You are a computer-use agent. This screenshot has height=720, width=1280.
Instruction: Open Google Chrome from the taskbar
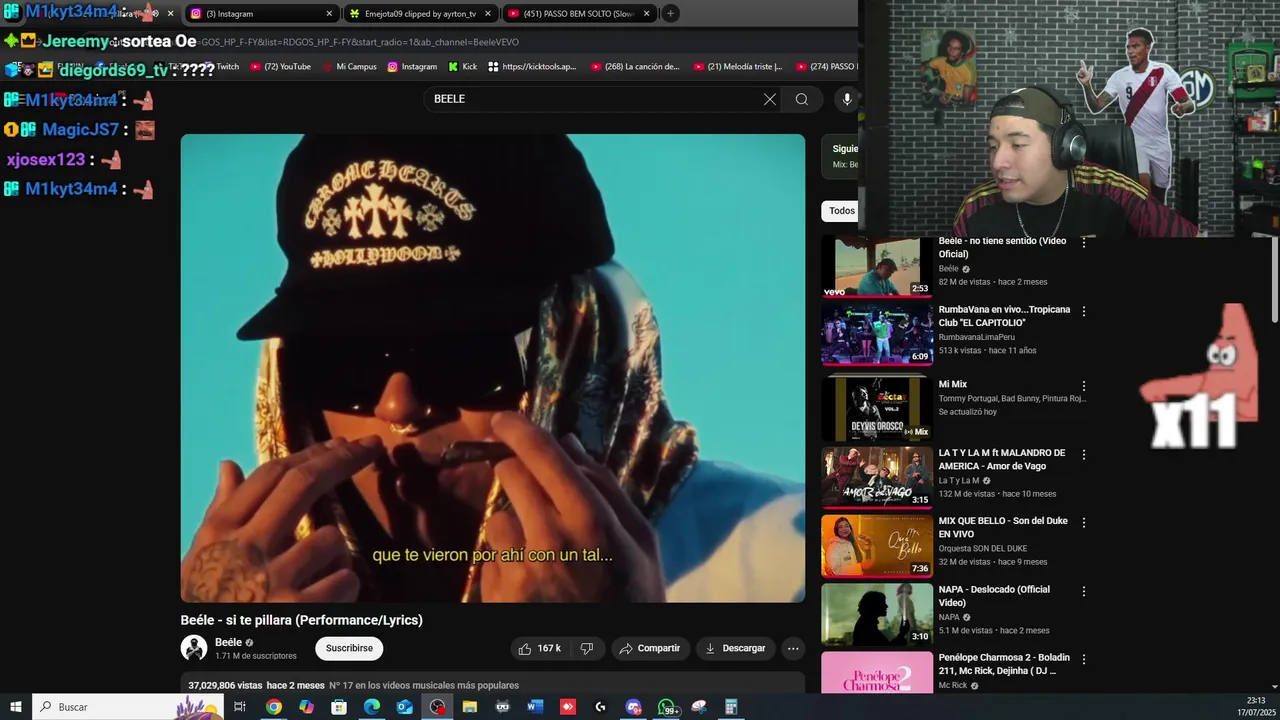tap(273, 707)
